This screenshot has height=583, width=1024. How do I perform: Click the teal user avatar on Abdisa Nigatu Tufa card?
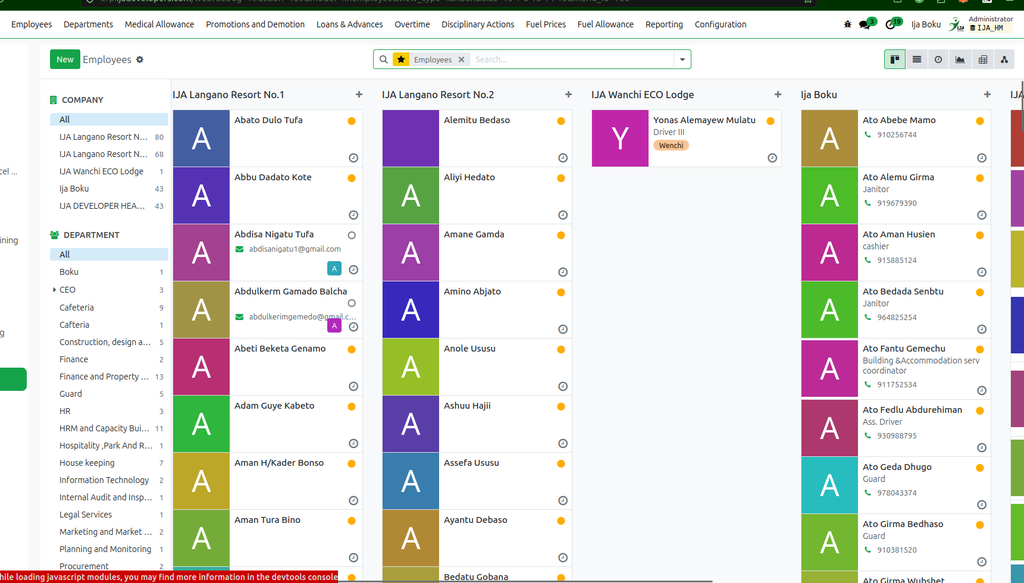point(334,268)
